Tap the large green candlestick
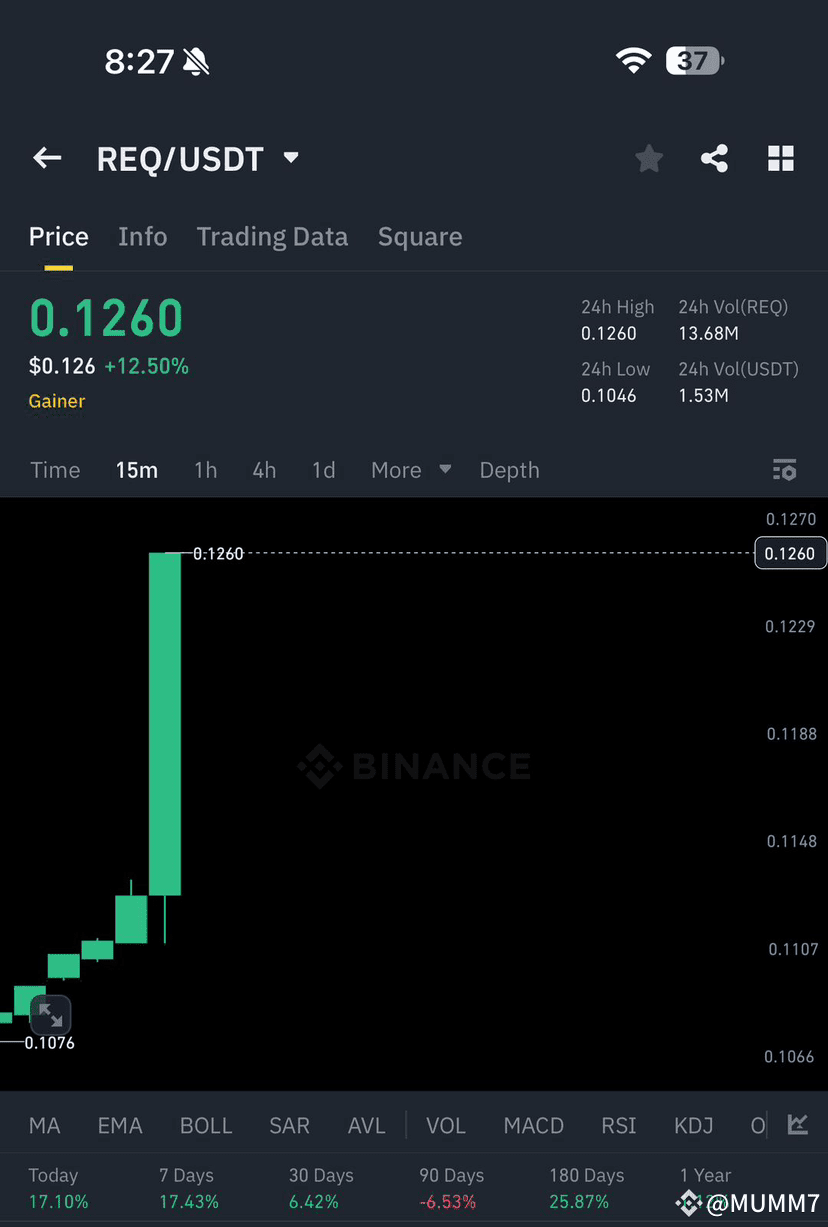Screen dimensions: 828x1227 [x=165, y=723]
